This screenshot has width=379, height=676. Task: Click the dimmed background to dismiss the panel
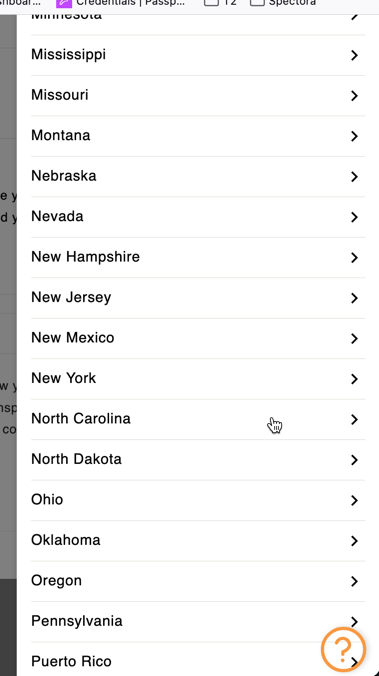[8, 345]
